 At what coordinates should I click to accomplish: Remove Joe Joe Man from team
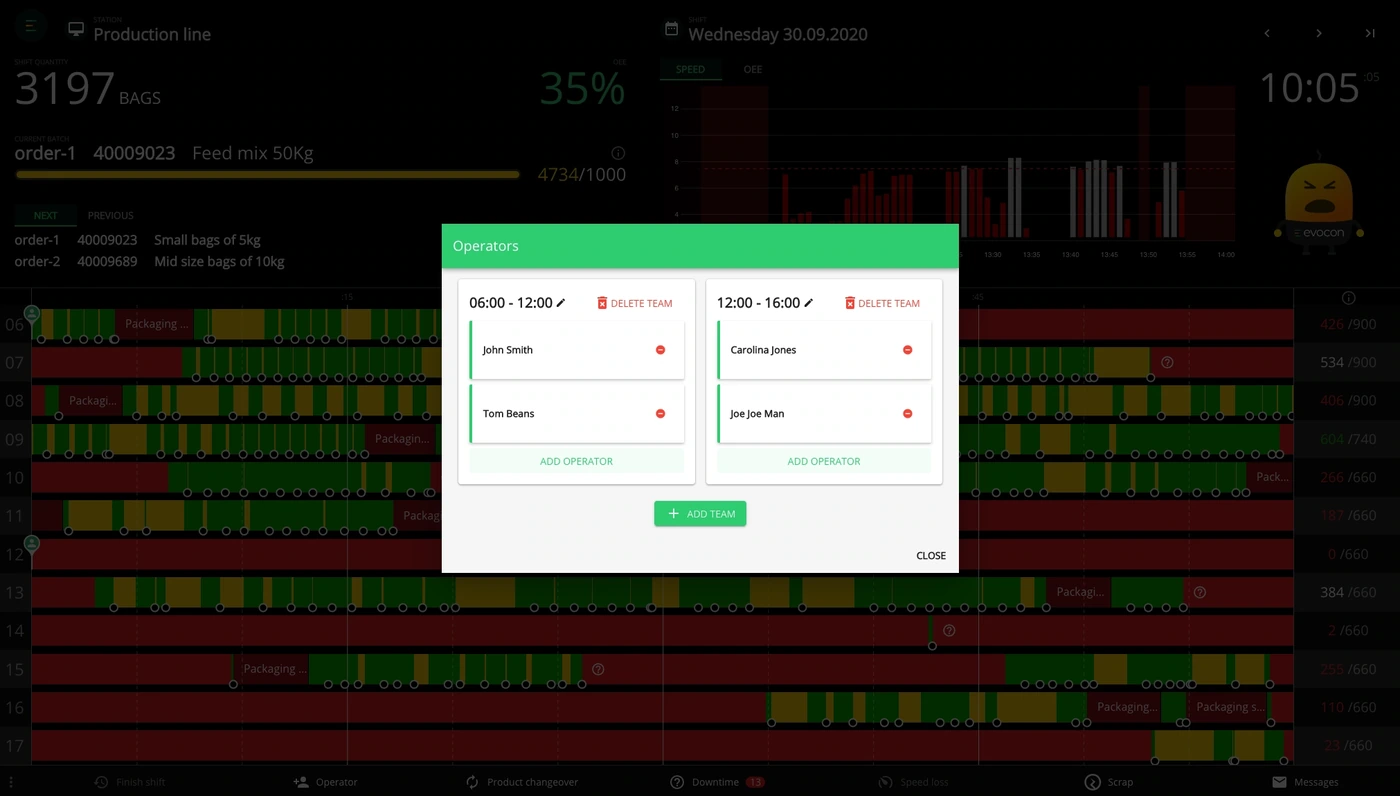[x=908, y=414]
